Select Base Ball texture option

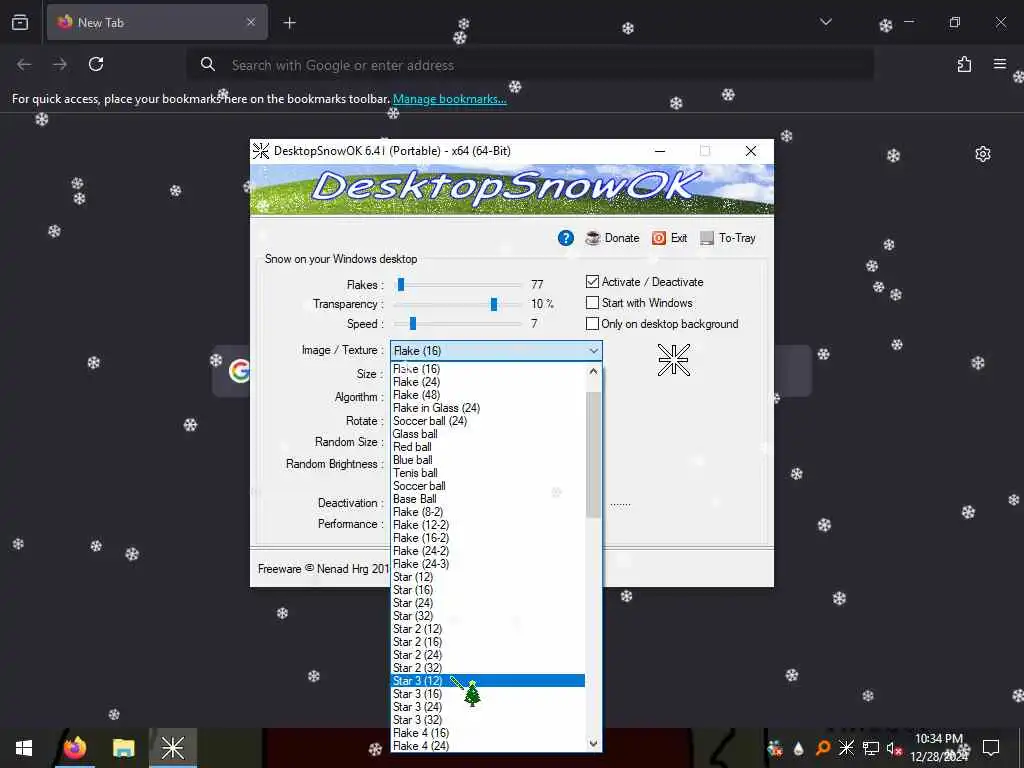tap(488, 499)
